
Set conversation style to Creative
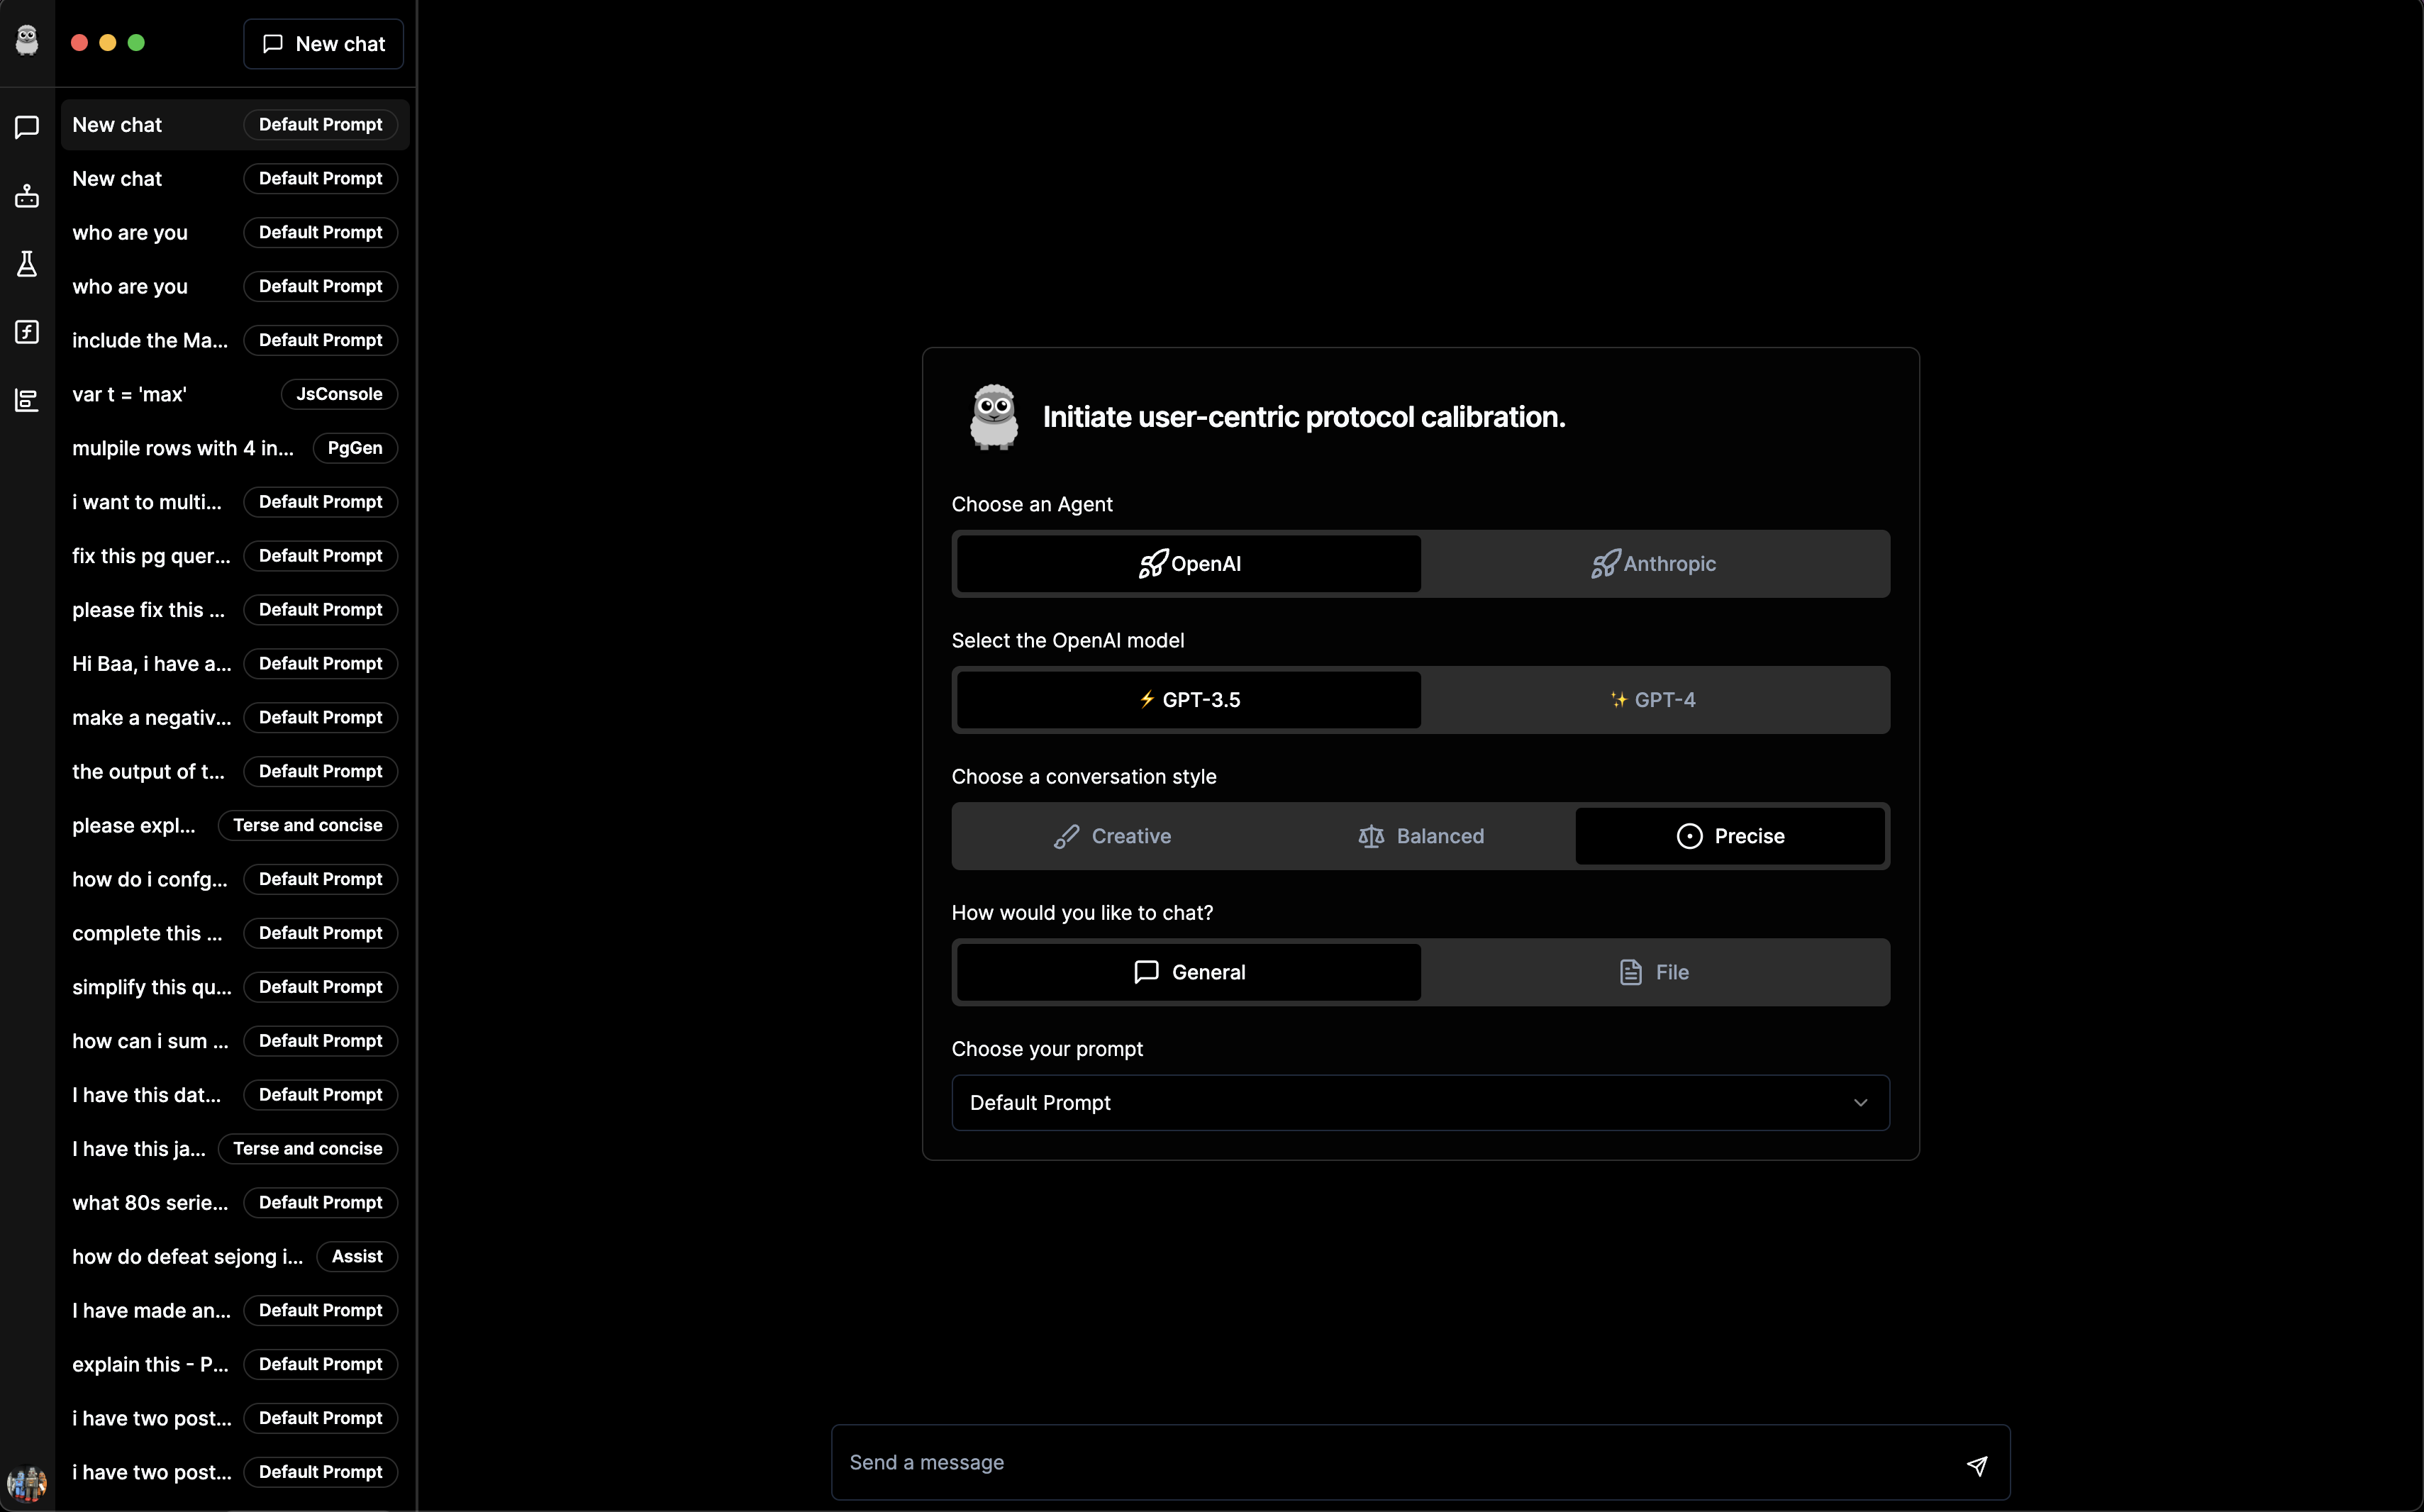tap(1111, 836)
